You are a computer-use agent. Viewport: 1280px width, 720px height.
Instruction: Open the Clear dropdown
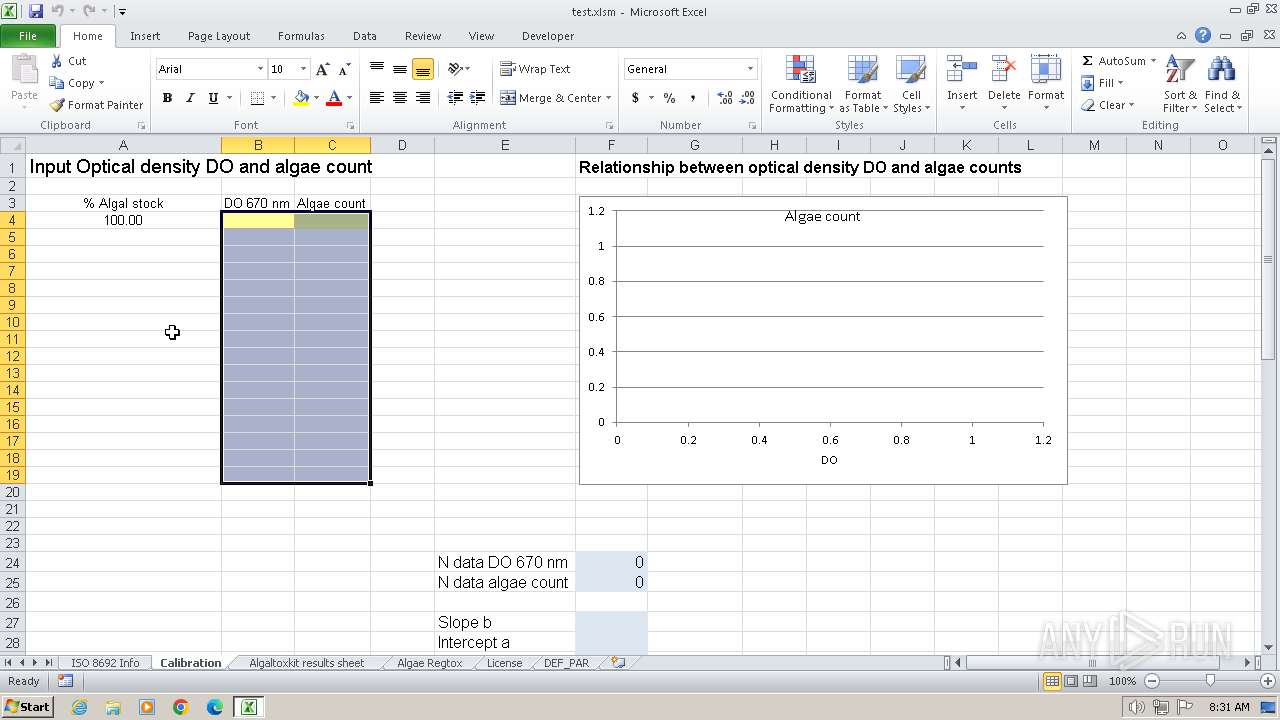(1107, 105)
